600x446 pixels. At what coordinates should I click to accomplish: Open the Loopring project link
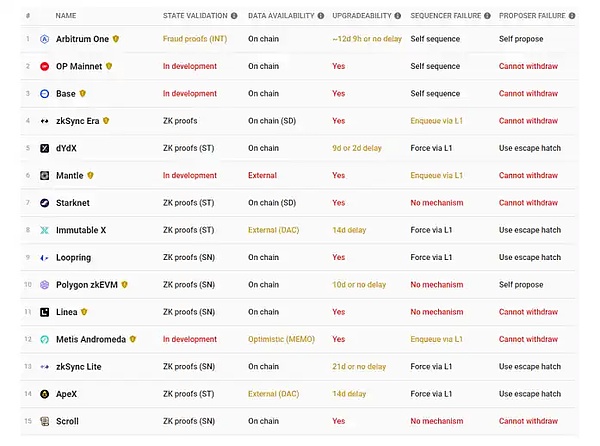pyautogui.click(x=74, y=258)
